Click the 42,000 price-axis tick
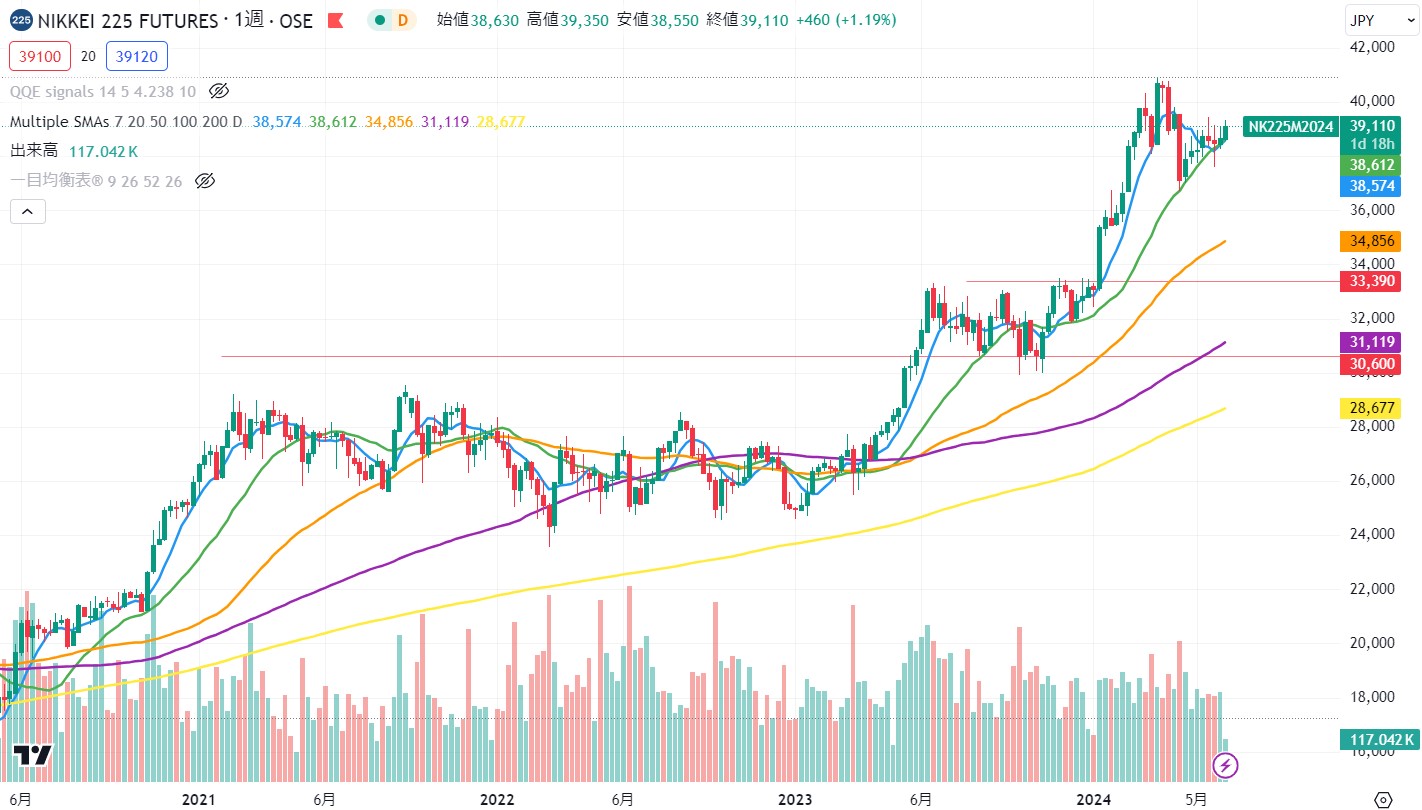This screenshot has height=810, width=1422. pyautogui.click(x=1371, y=47)
